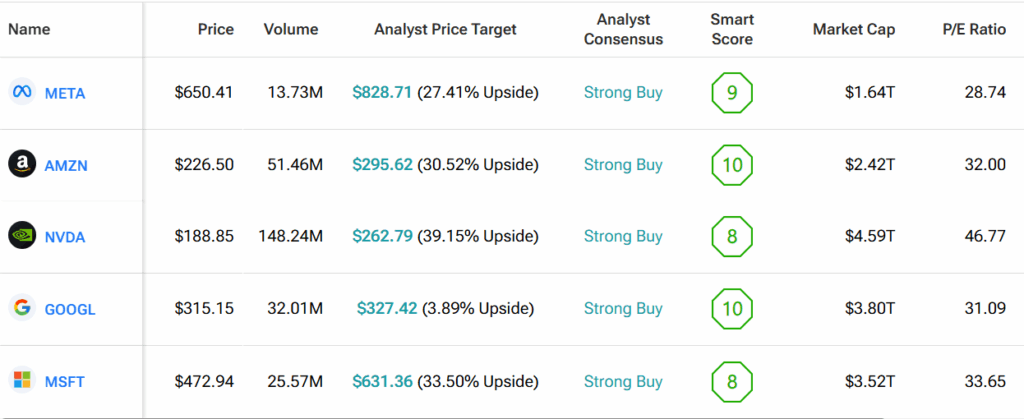Click GOOGL's Smart Score 10 badge
1024x419 pixels.
[x=731, y=308]
